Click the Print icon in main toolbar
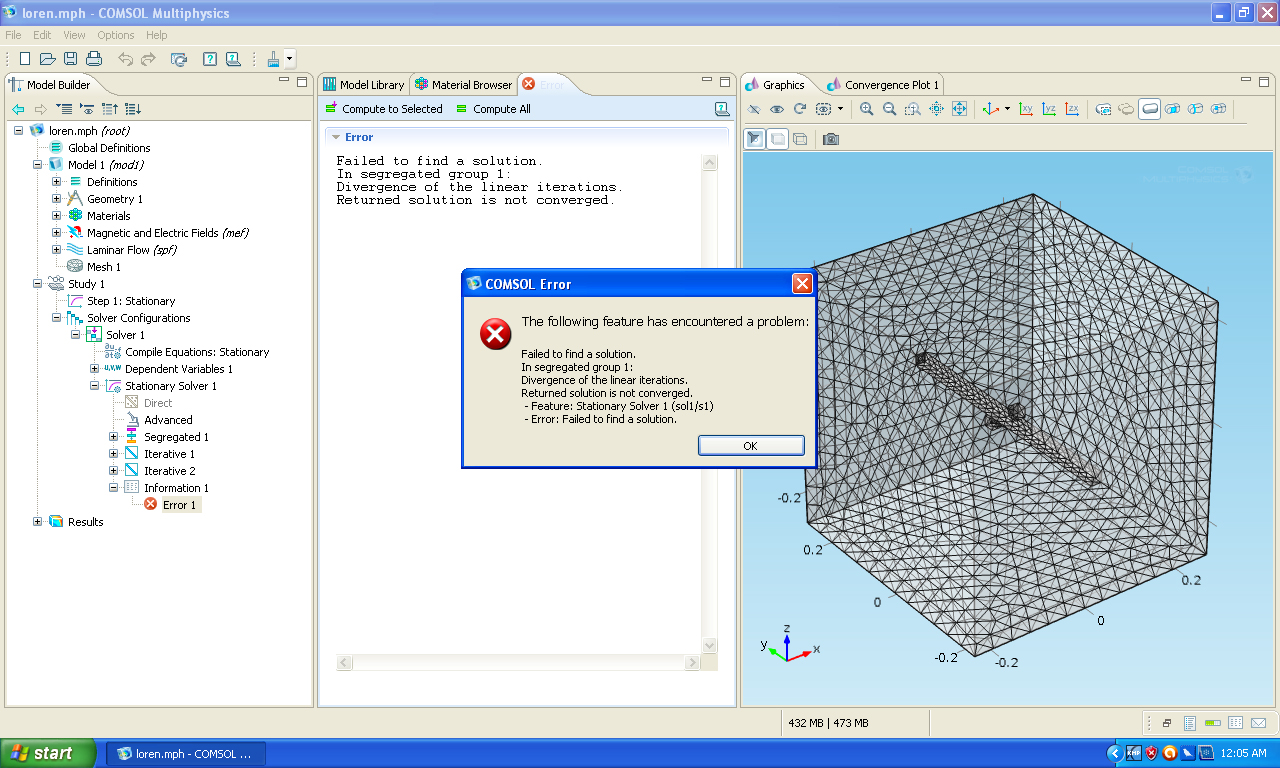The image size is (1280, 768). 94,59
